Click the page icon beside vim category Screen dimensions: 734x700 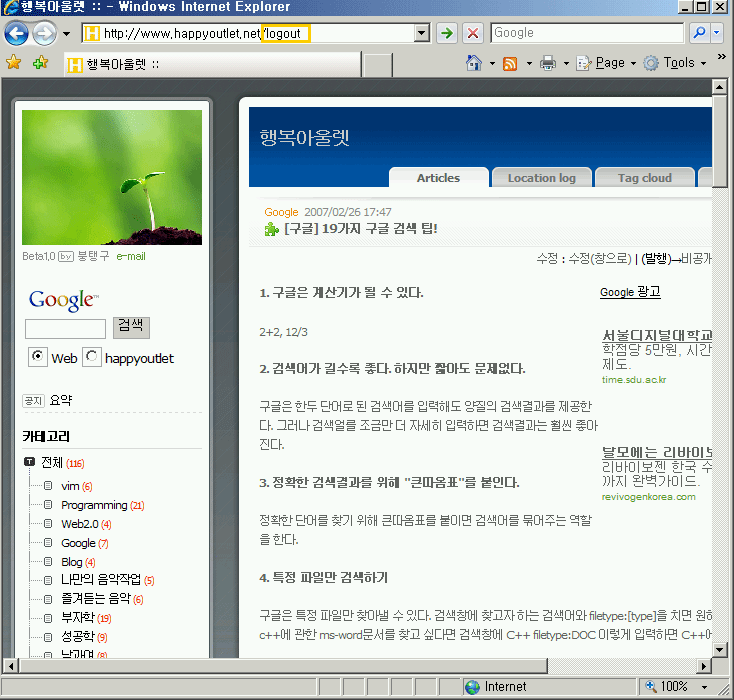point(48,486)
